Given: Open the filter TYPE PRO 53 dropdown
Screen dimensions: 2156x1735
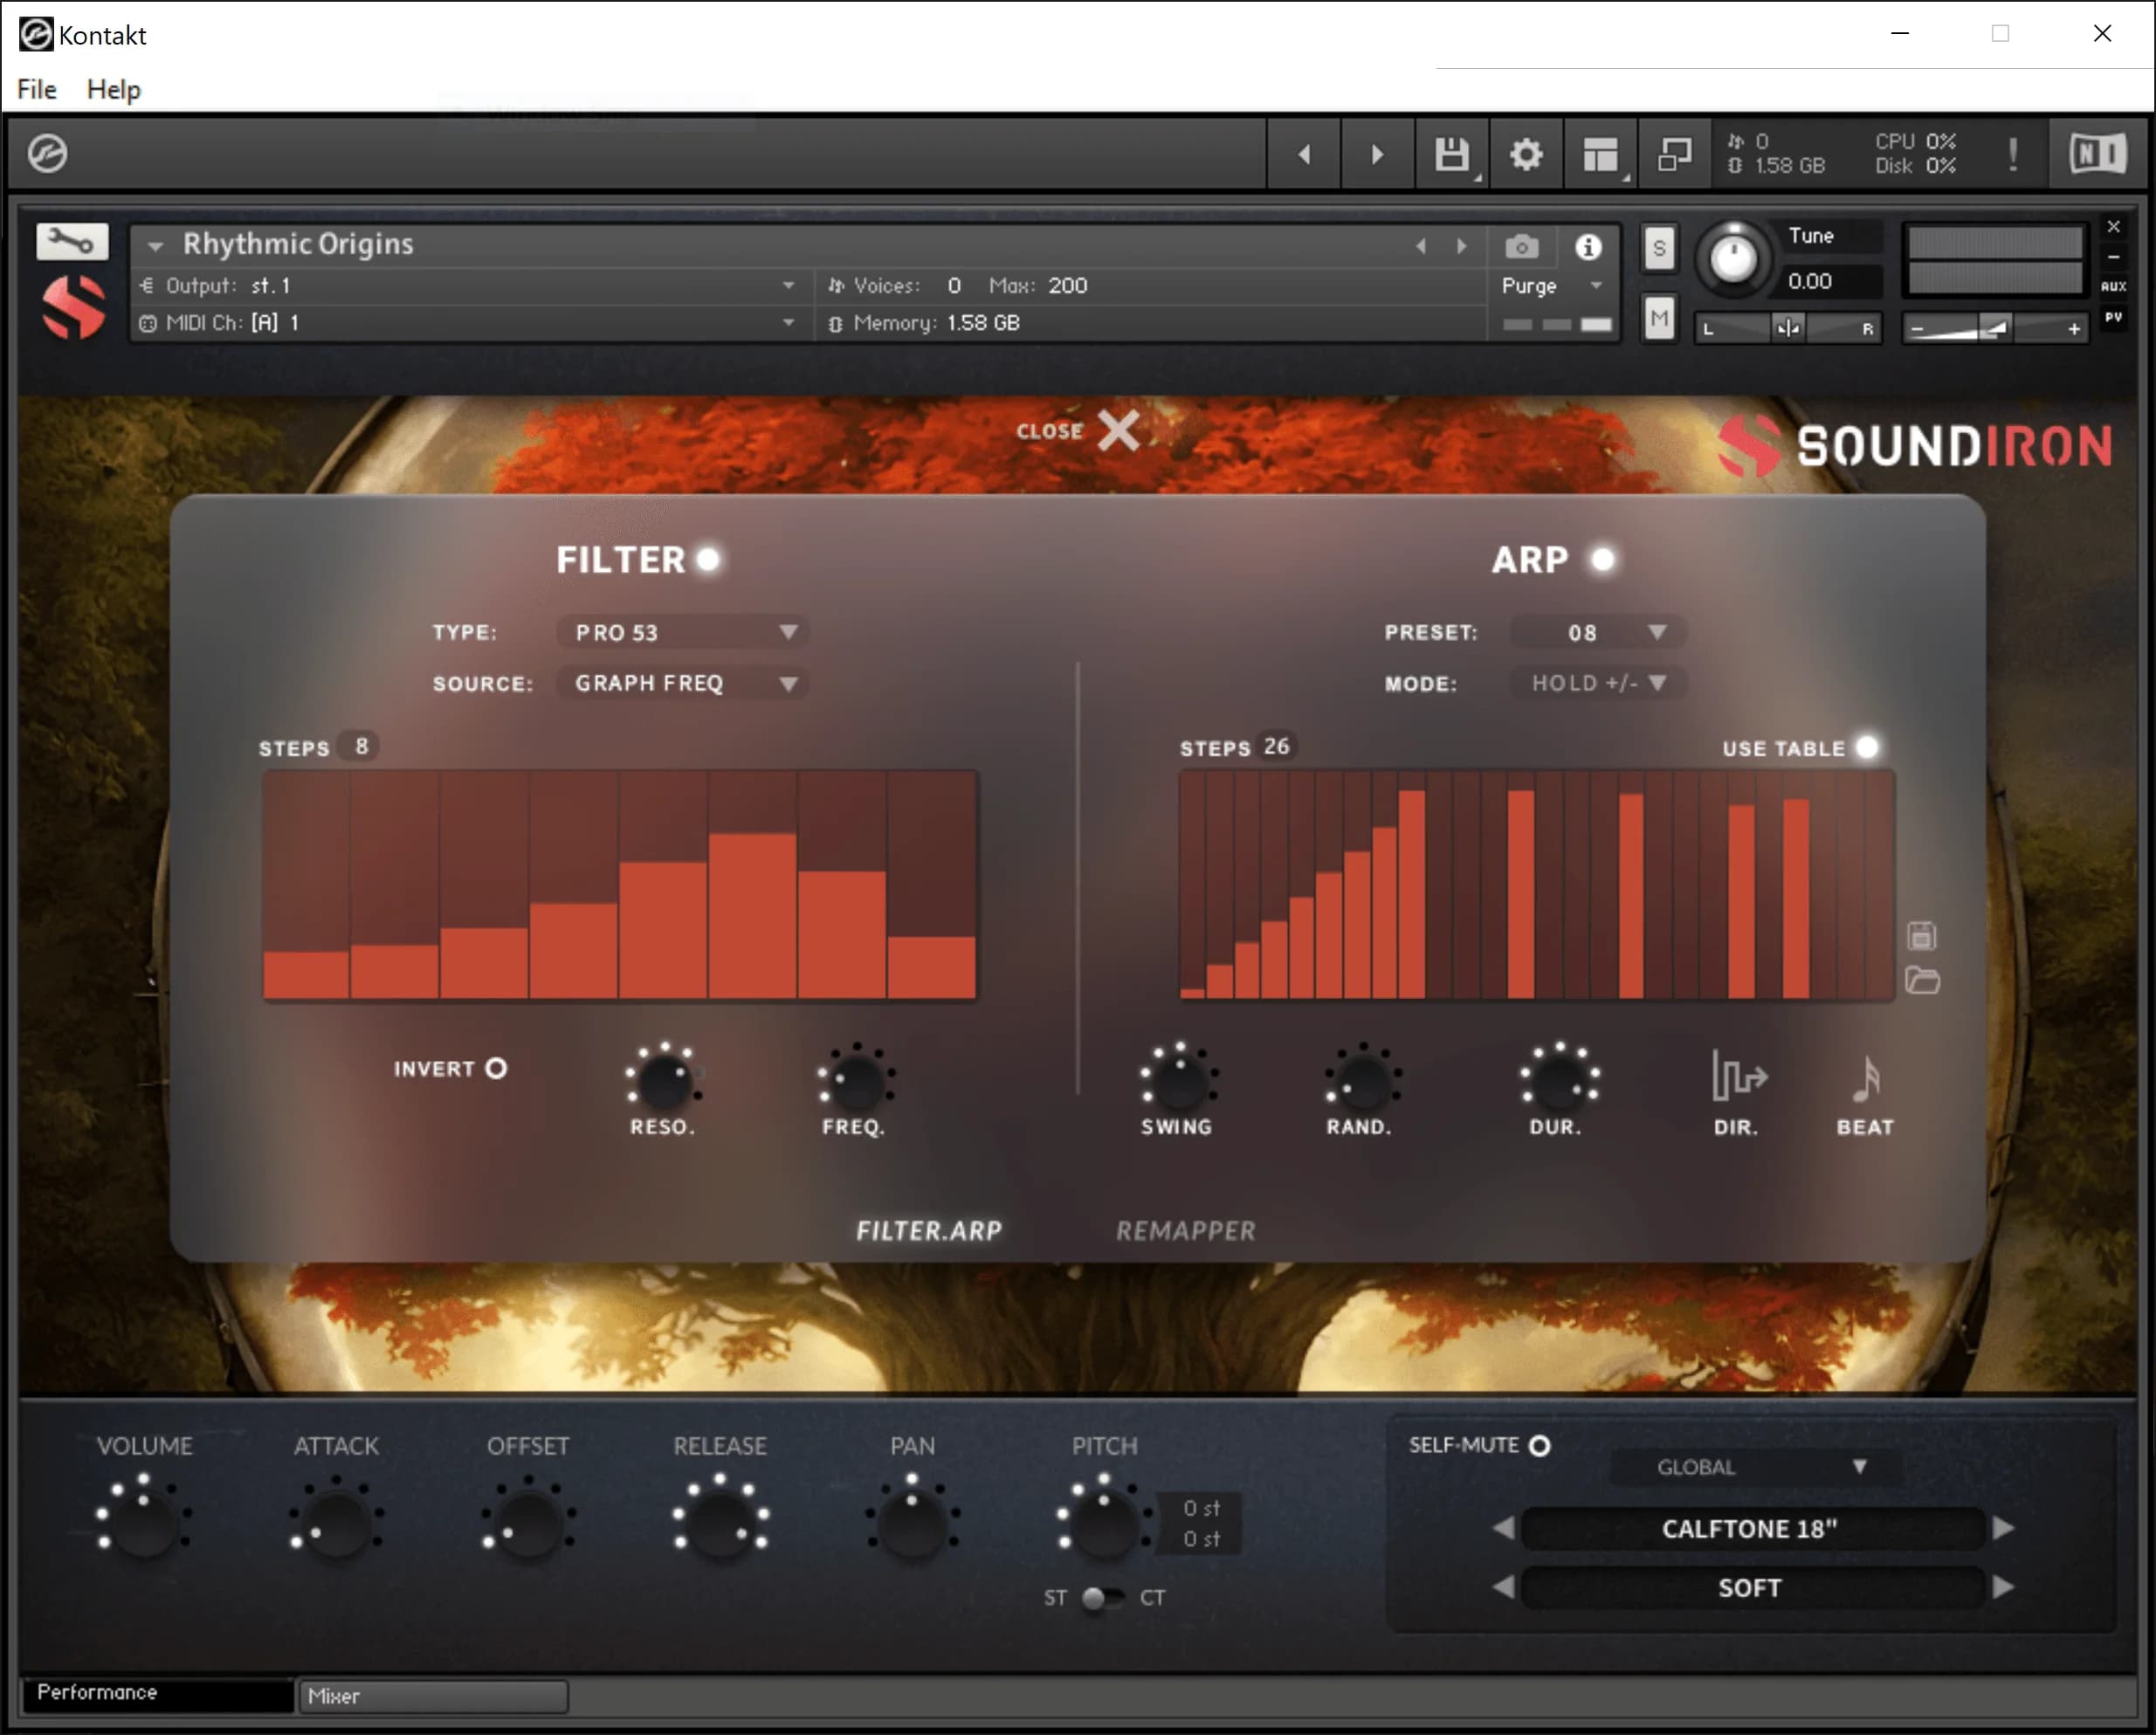Looking at the screenshot, I should [684, 632].
